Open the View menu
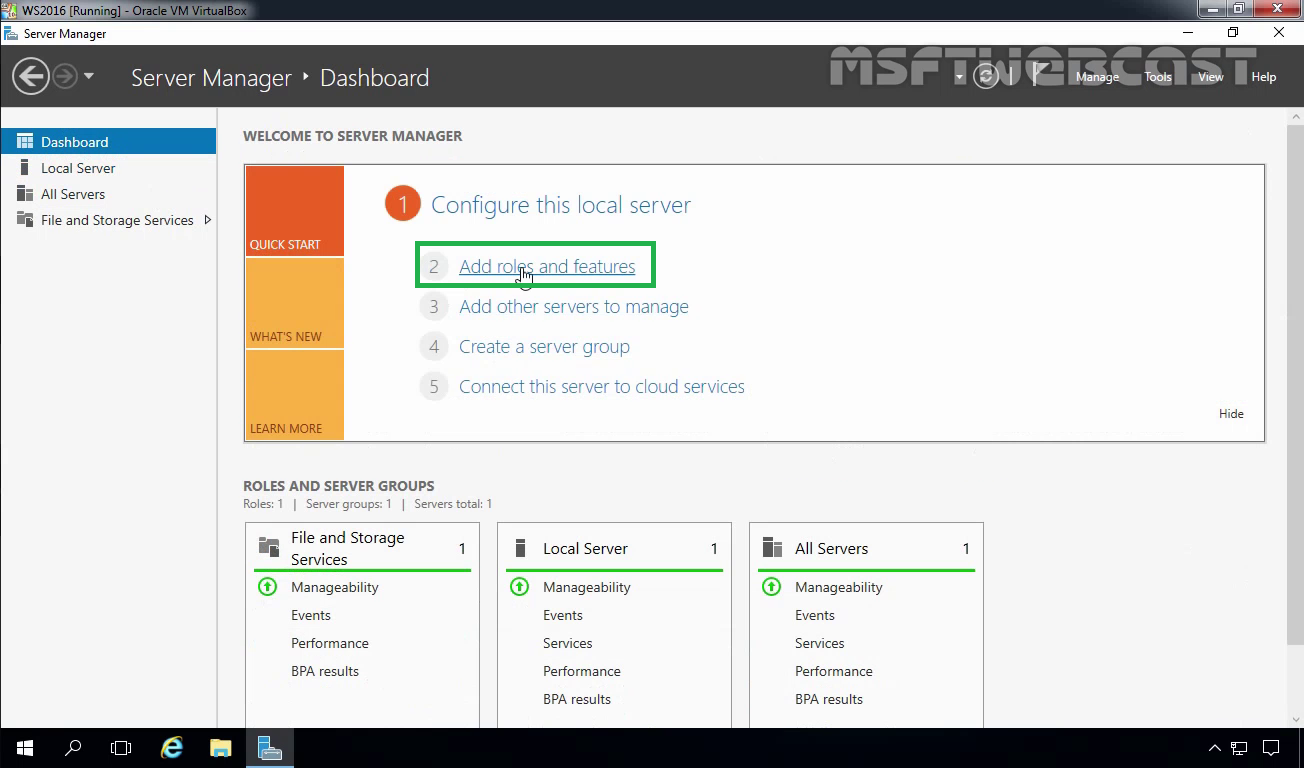This screenshot has width=1304, height=768. point(1211,77)
